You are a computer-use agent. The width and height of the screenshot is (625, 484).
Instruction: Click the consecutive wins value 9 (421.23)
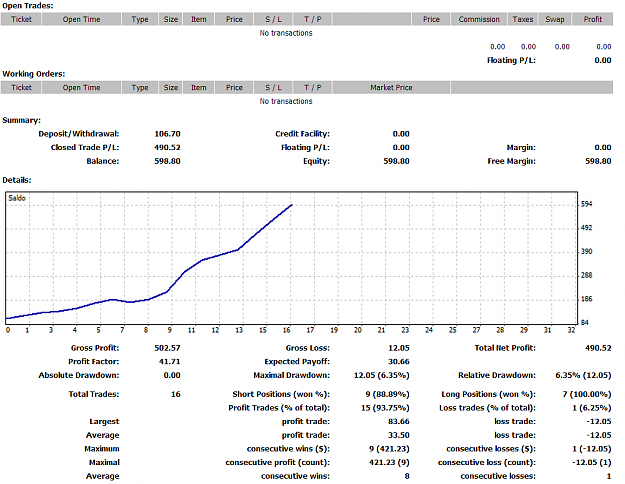point(389,449)
